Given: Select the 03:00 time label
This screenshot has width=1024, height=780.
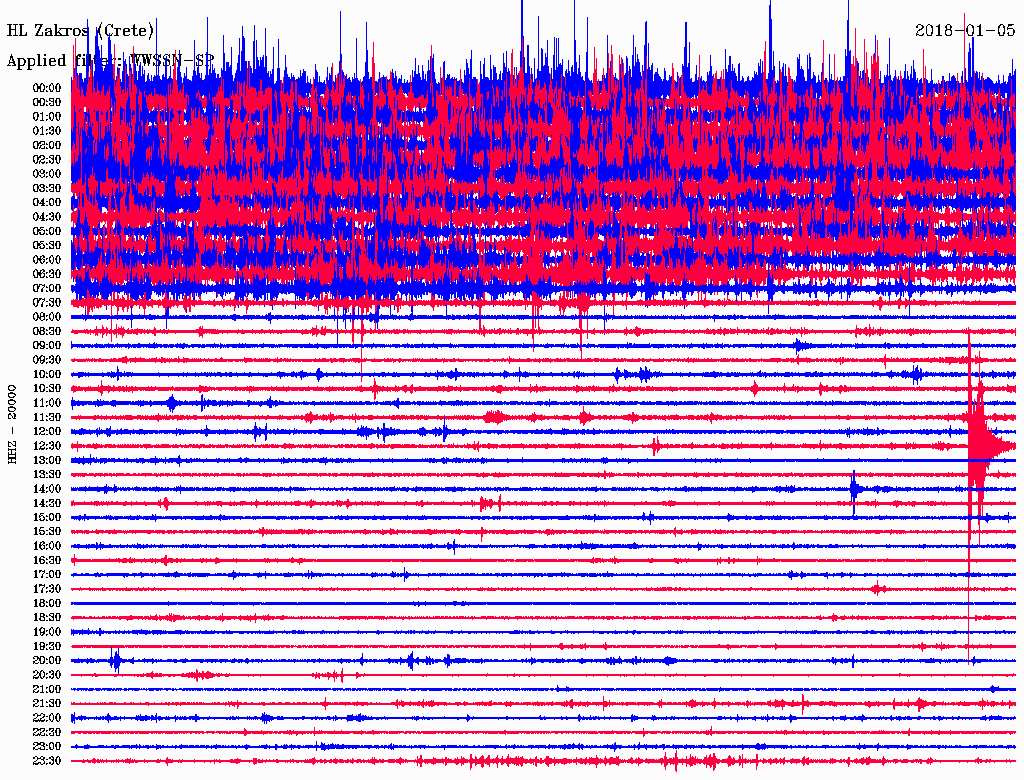Looking at the screenshot, I should tap(47, 174).
